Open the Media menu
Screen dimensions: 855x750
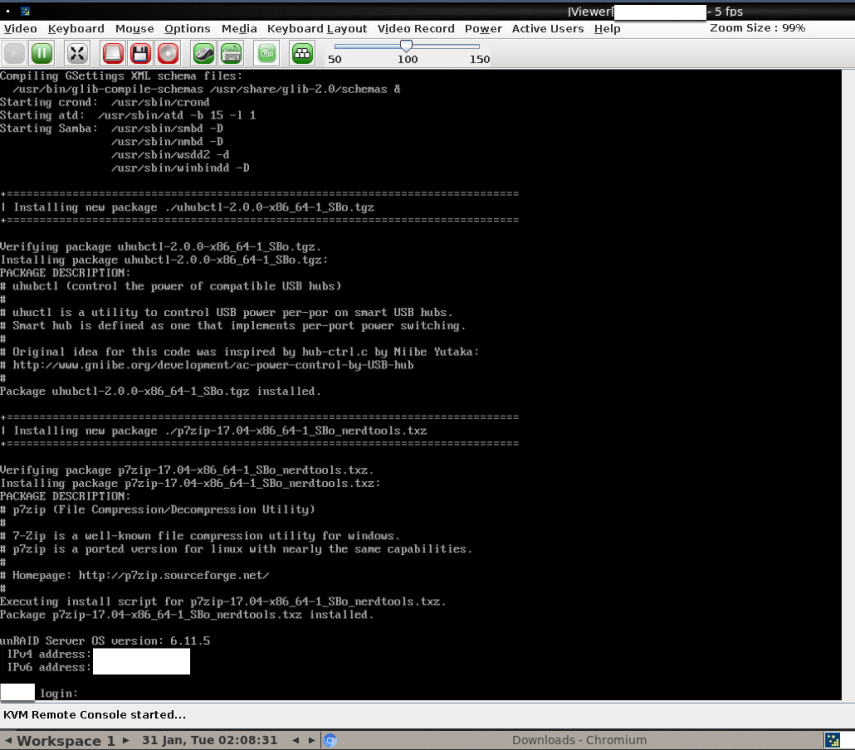point(239,29)
